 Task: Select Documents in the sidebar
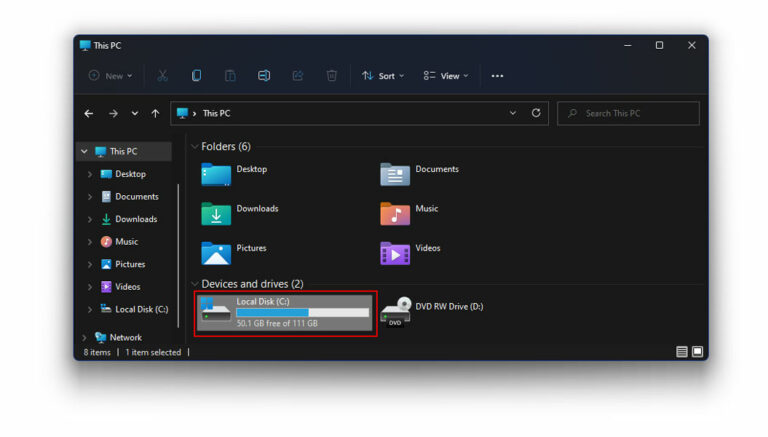coord(129,196)
